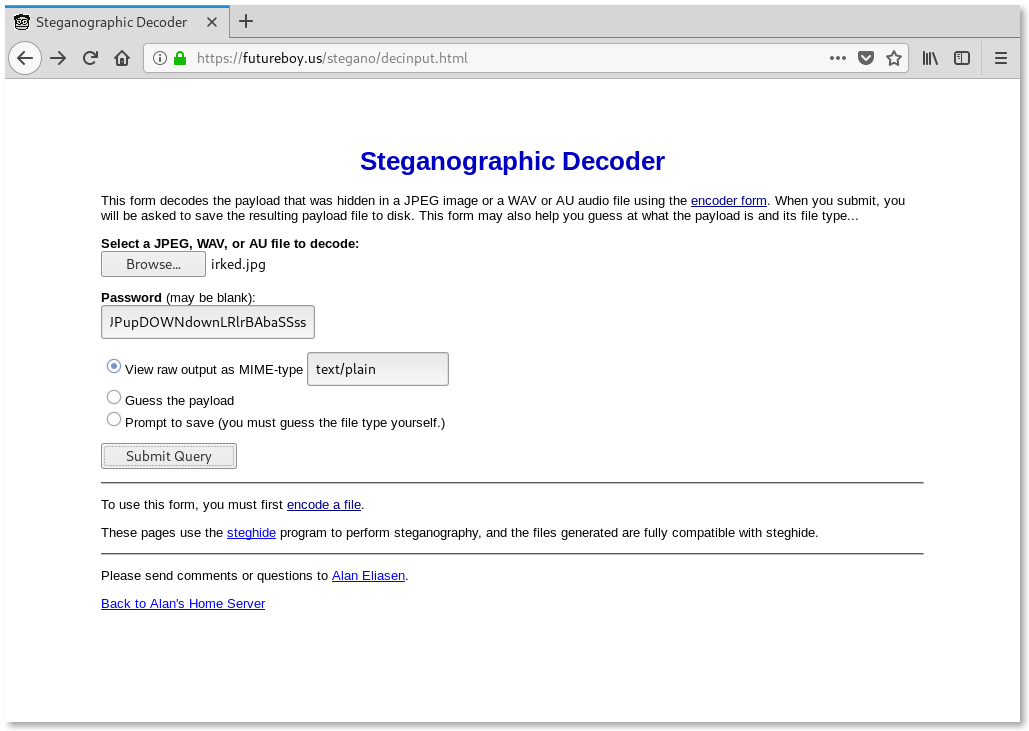Image resolution: width=1029 pixels, height=731 pixels.
Task: Open the encoder form link
Action: (x=728, y=201)
